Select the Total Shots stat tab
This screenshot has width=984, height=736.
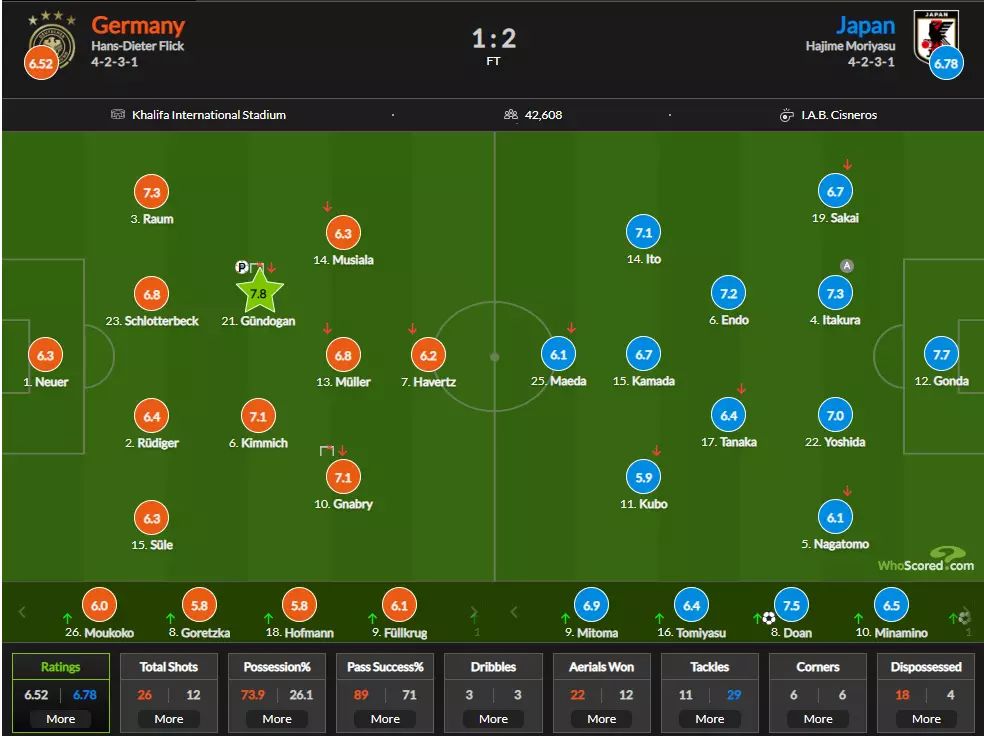click(168, 667)
